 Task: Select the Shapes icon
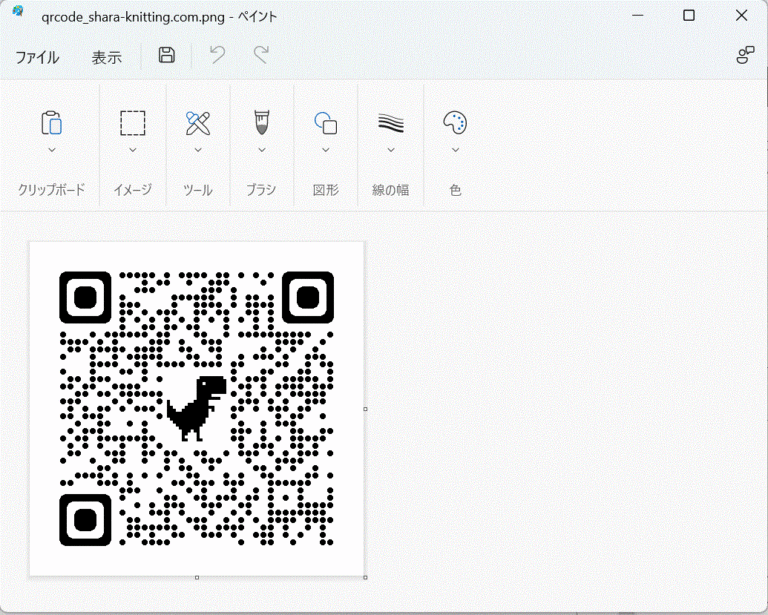coord(325,123)
